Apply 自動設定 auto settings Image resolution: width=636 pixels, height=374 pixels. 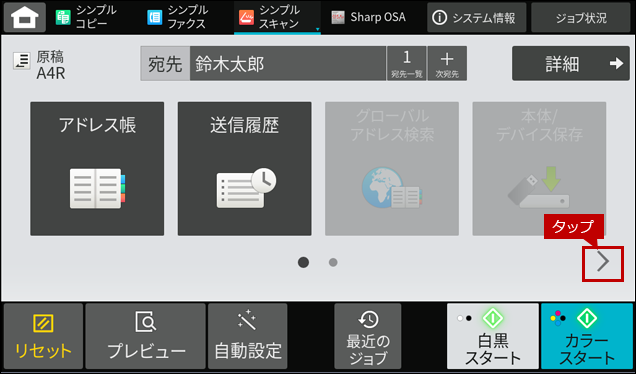click(247, 336)
